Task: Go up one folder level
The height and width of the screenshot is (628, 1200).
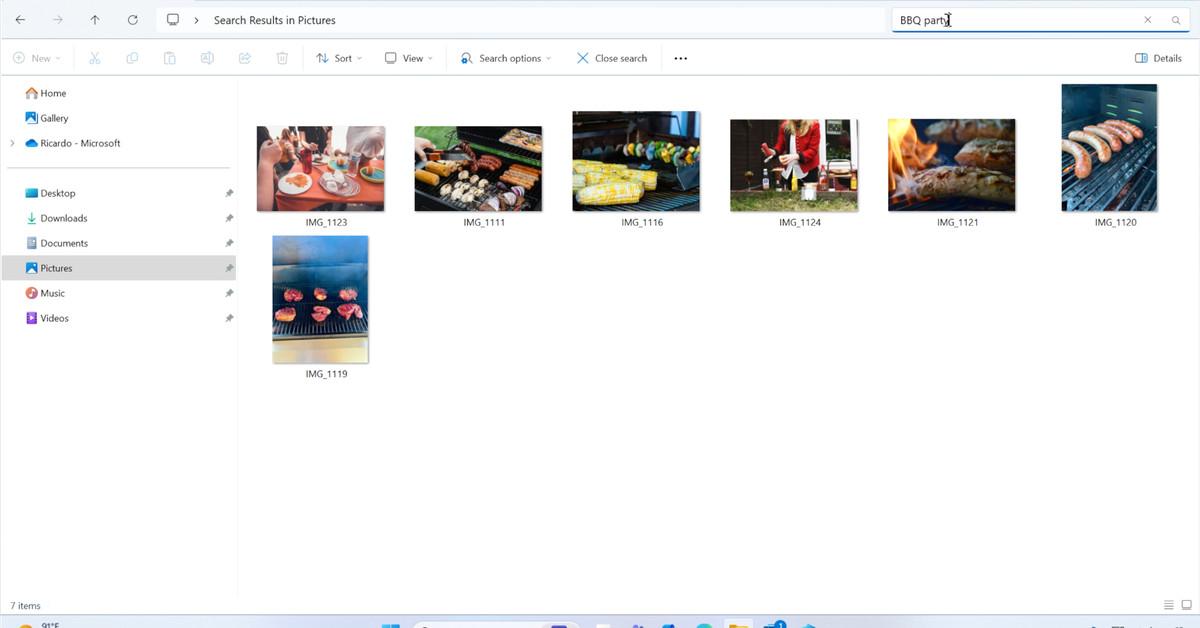Action: pos(95,20)
